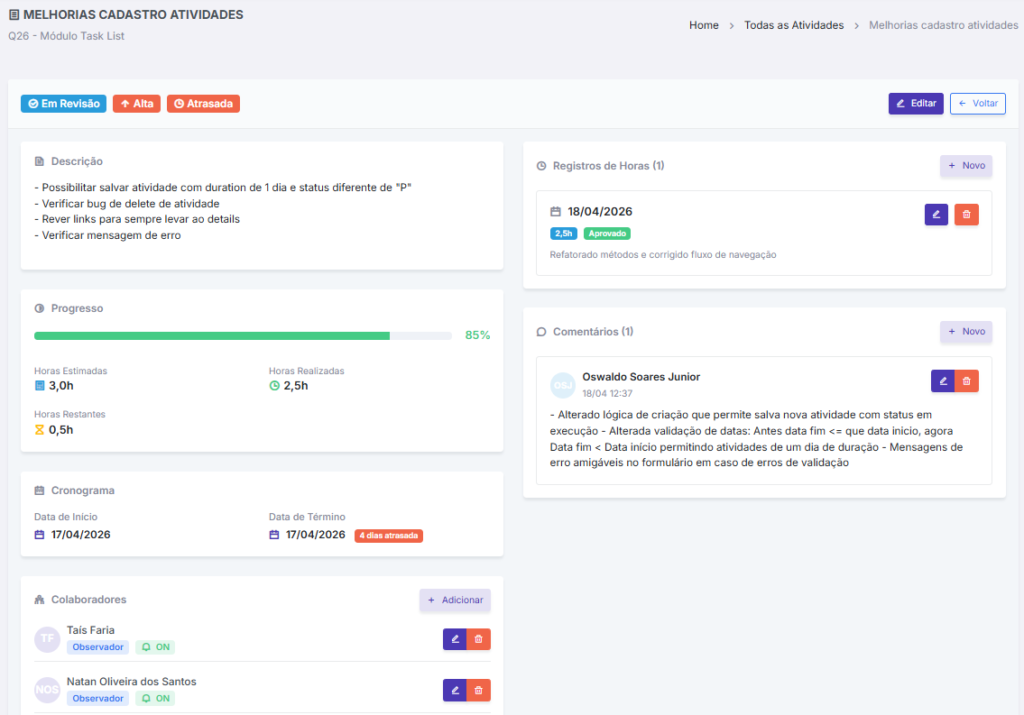Toggle Taís Faria's ON status
Screen dimensions: 1024x715
tap(155, 647)
